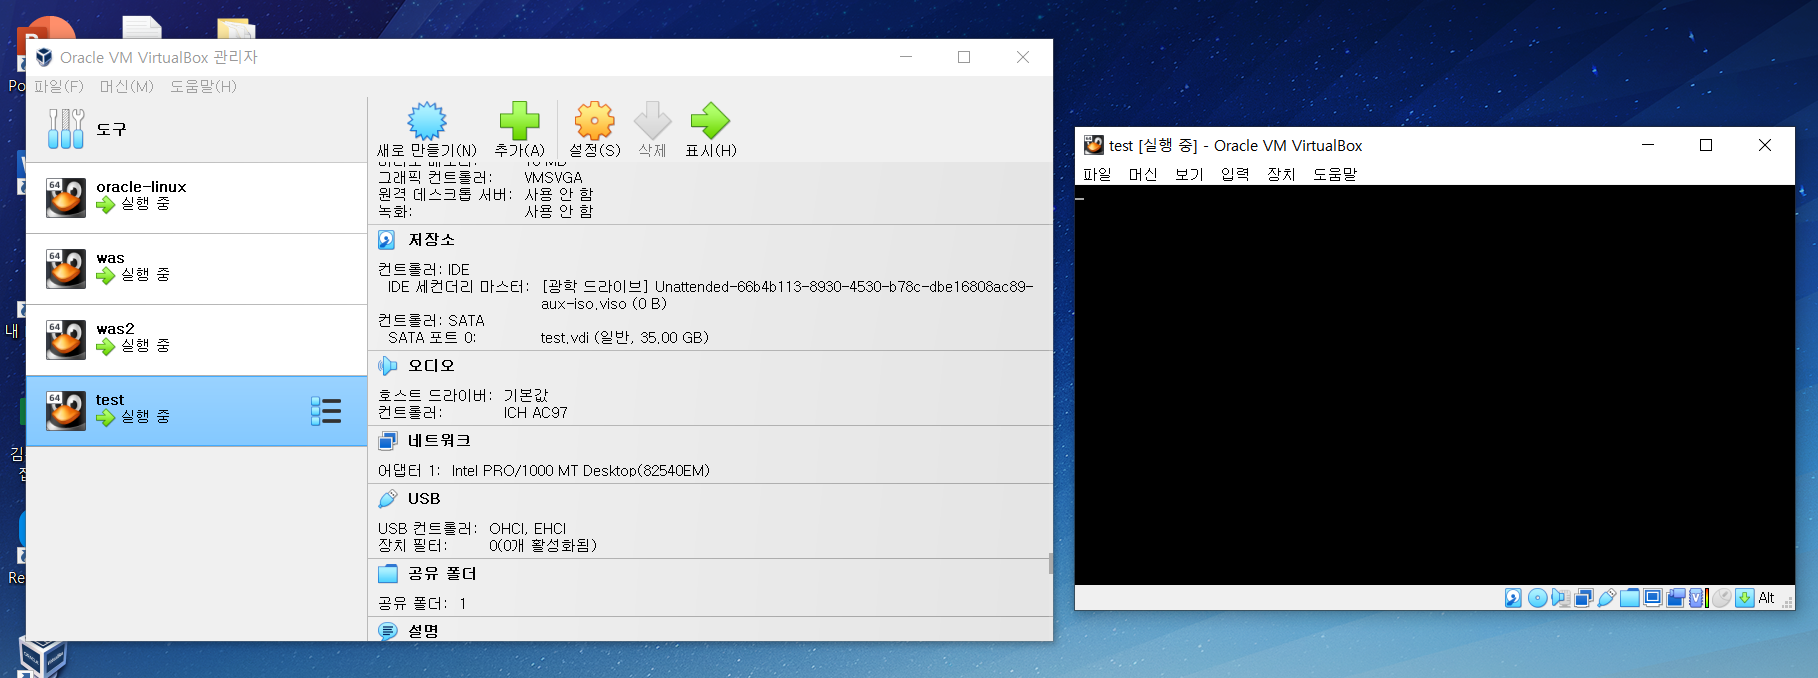This screenshot has width=1818, height=678.
Task: Open 도움말 menu in test VM window
Action: [x=1335, y=174]
